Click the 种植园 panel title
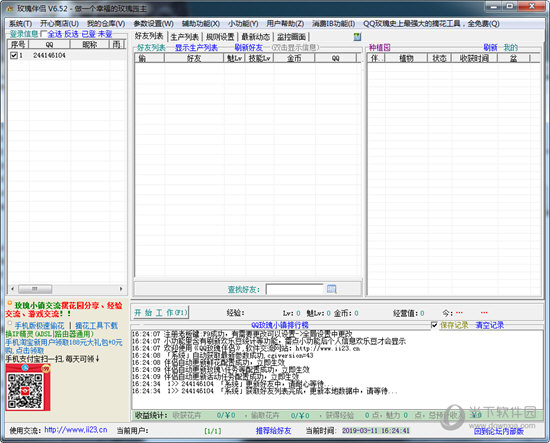Viewport: 550px width, 443px height. click(x=380, y=48)
